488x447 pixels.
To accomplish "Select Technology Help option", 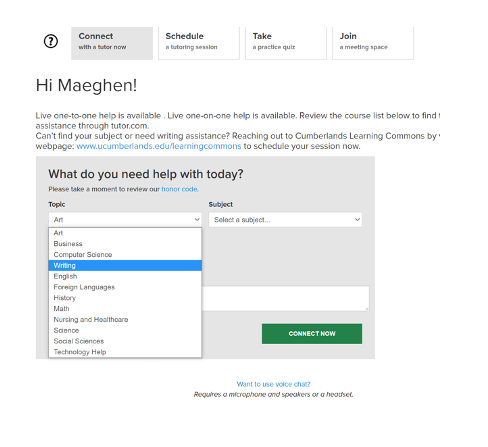I will tap(125, 352).
